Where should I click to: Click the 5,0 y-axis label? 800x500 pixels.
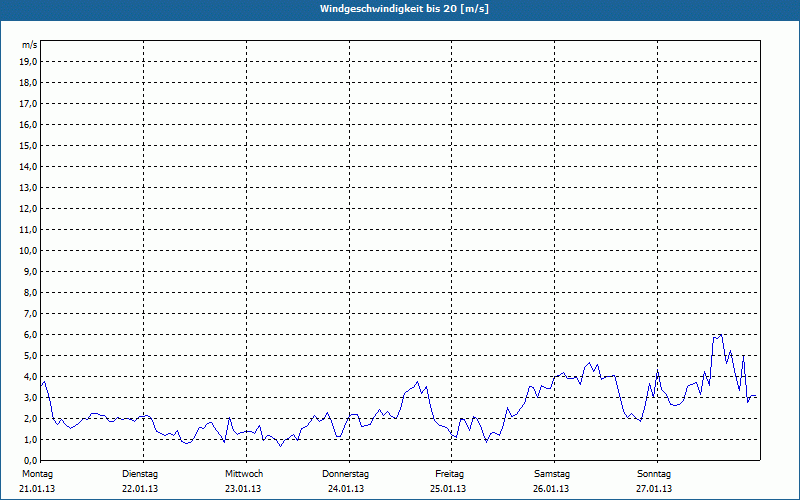[x=30, y=356]
